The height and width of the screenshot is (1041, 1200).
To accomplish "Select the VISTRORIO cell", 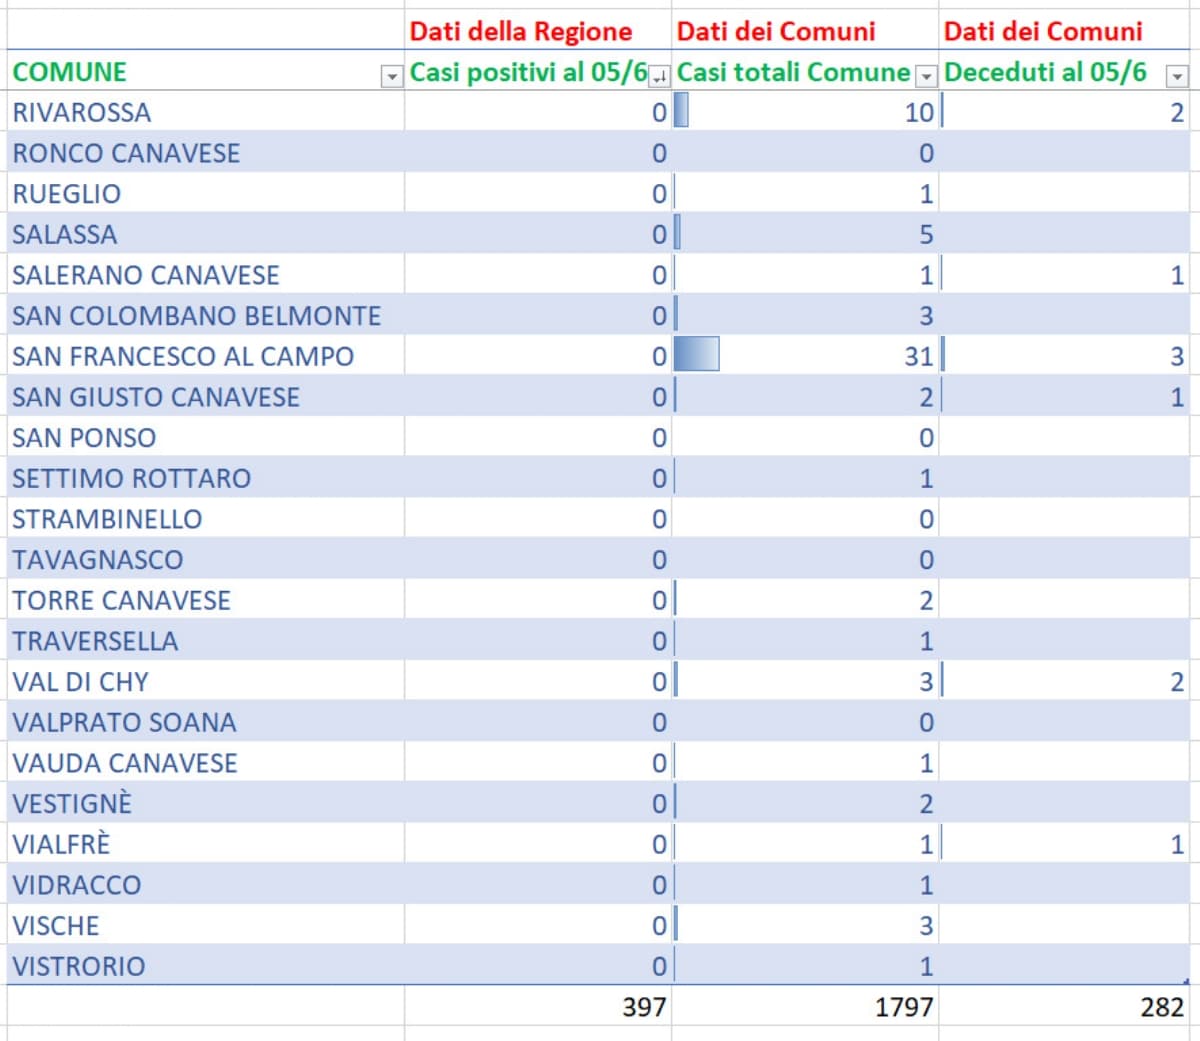I will coord(205,966).
